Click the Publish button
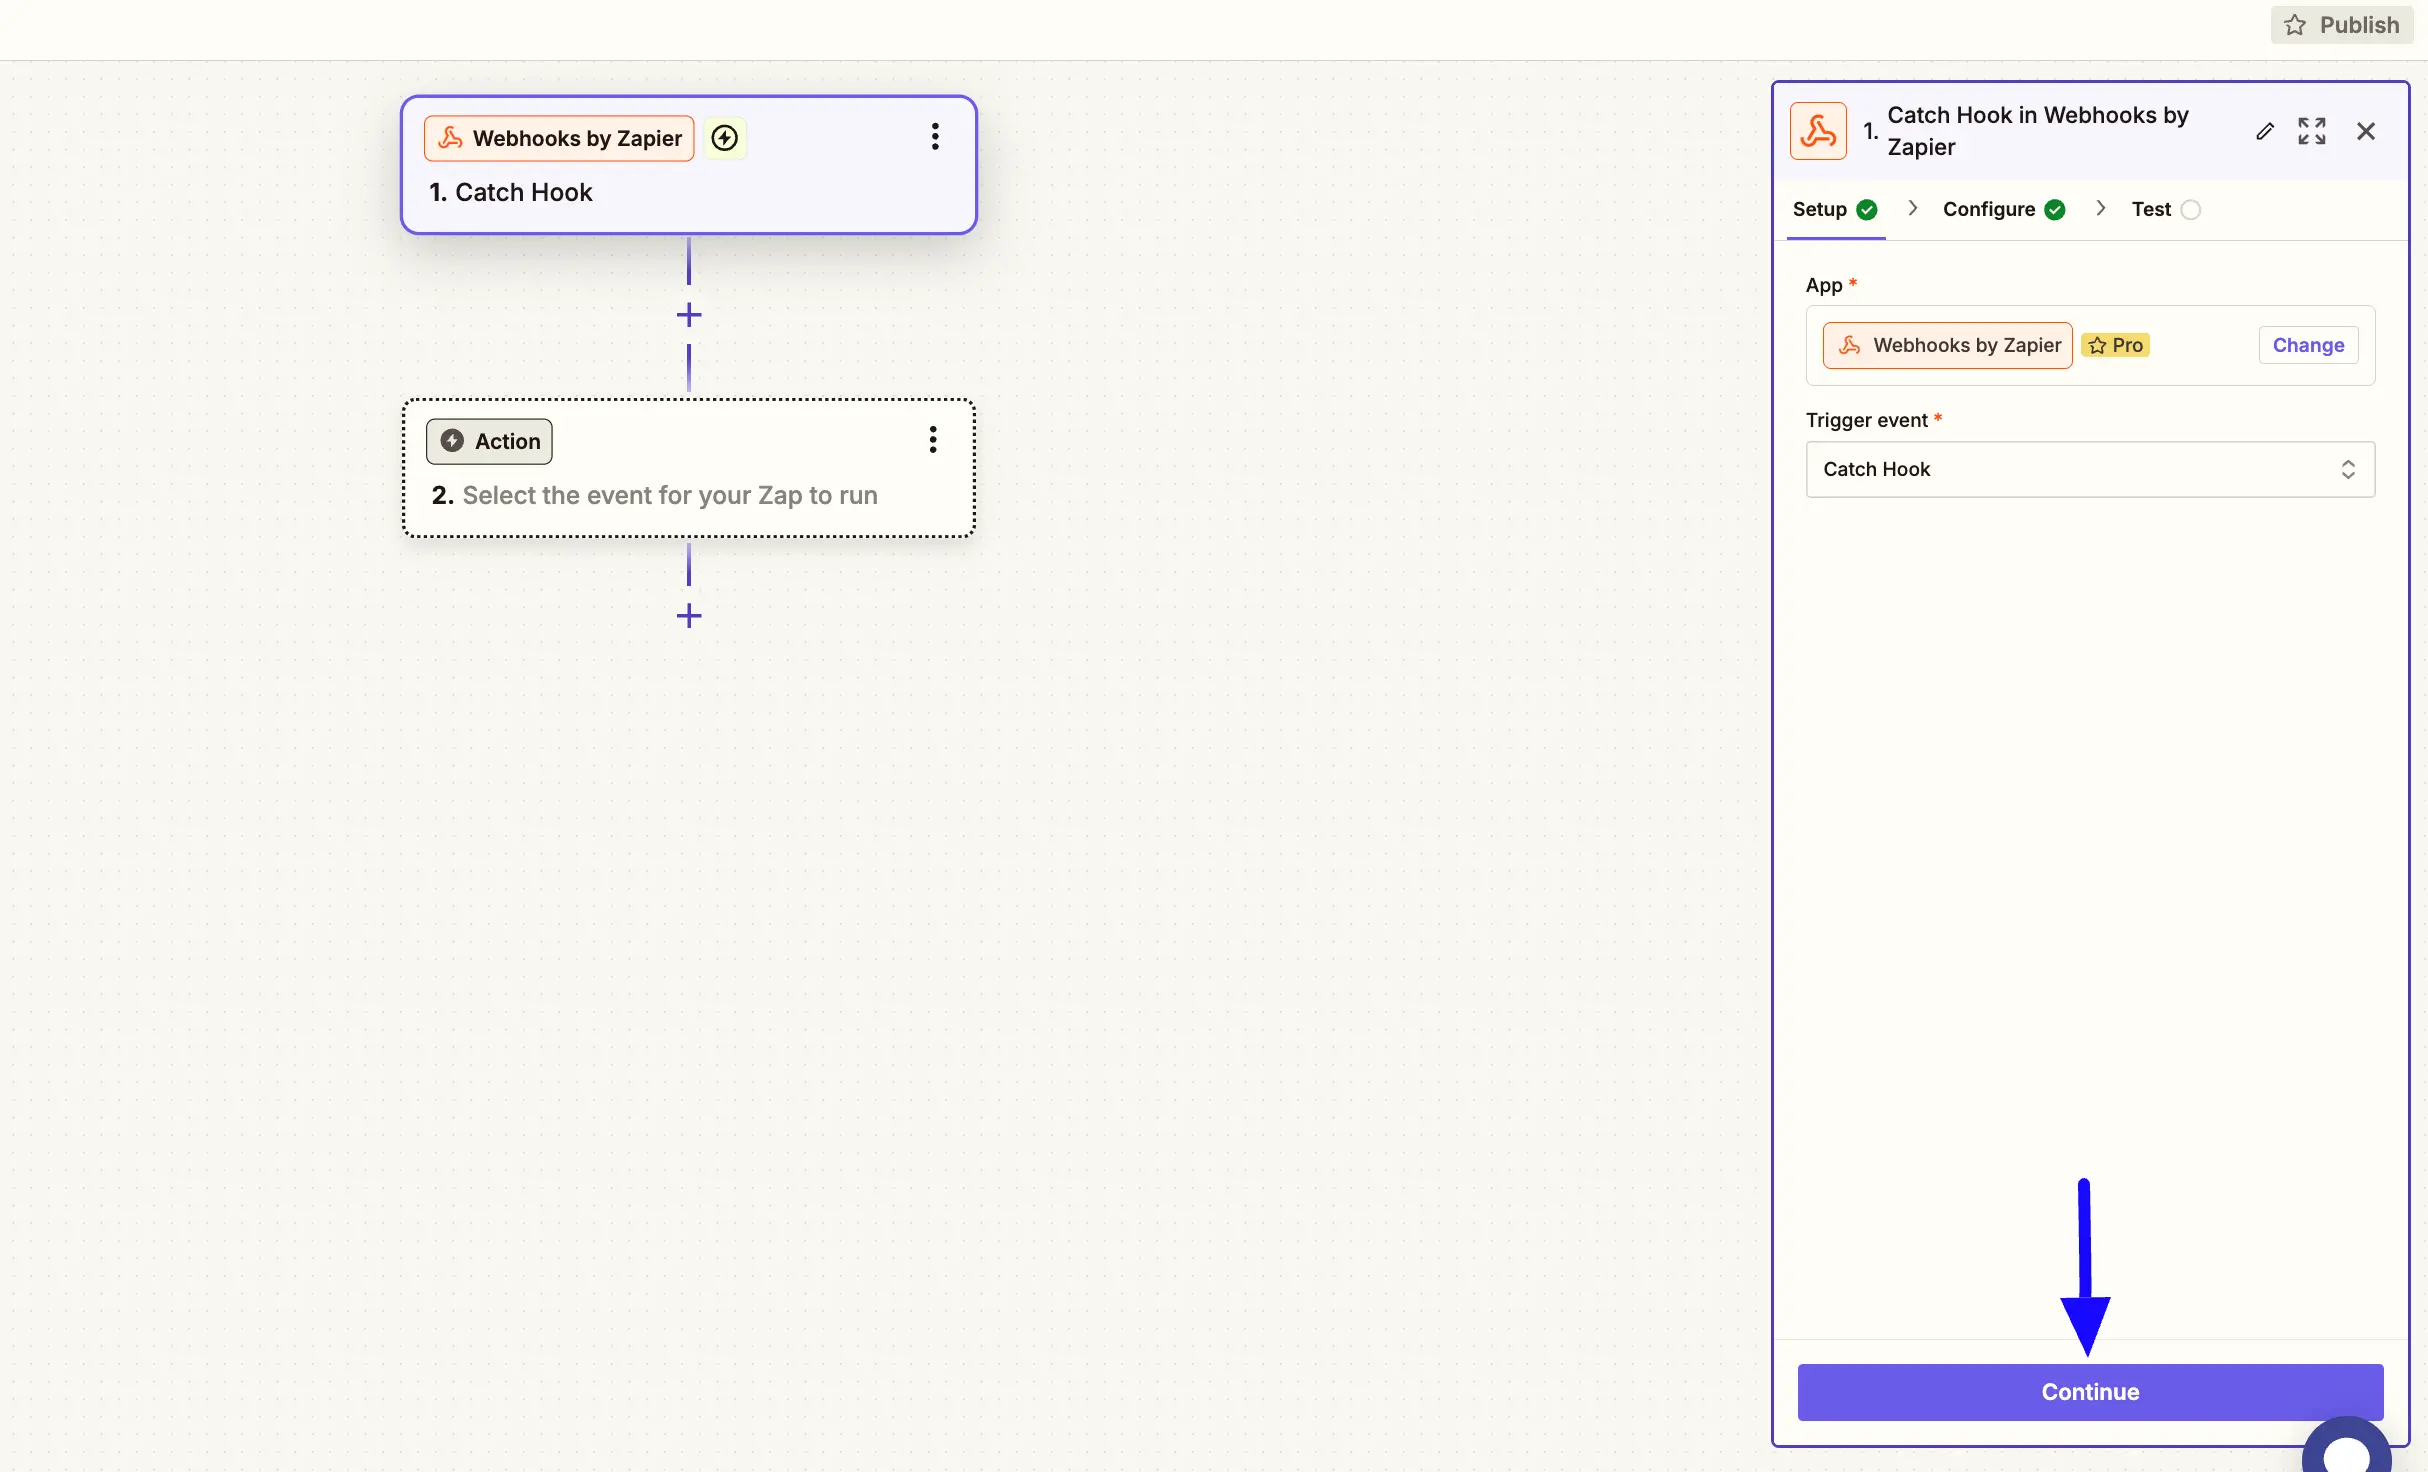The image size is (2428, 1472). click(x=2341, y=24)
